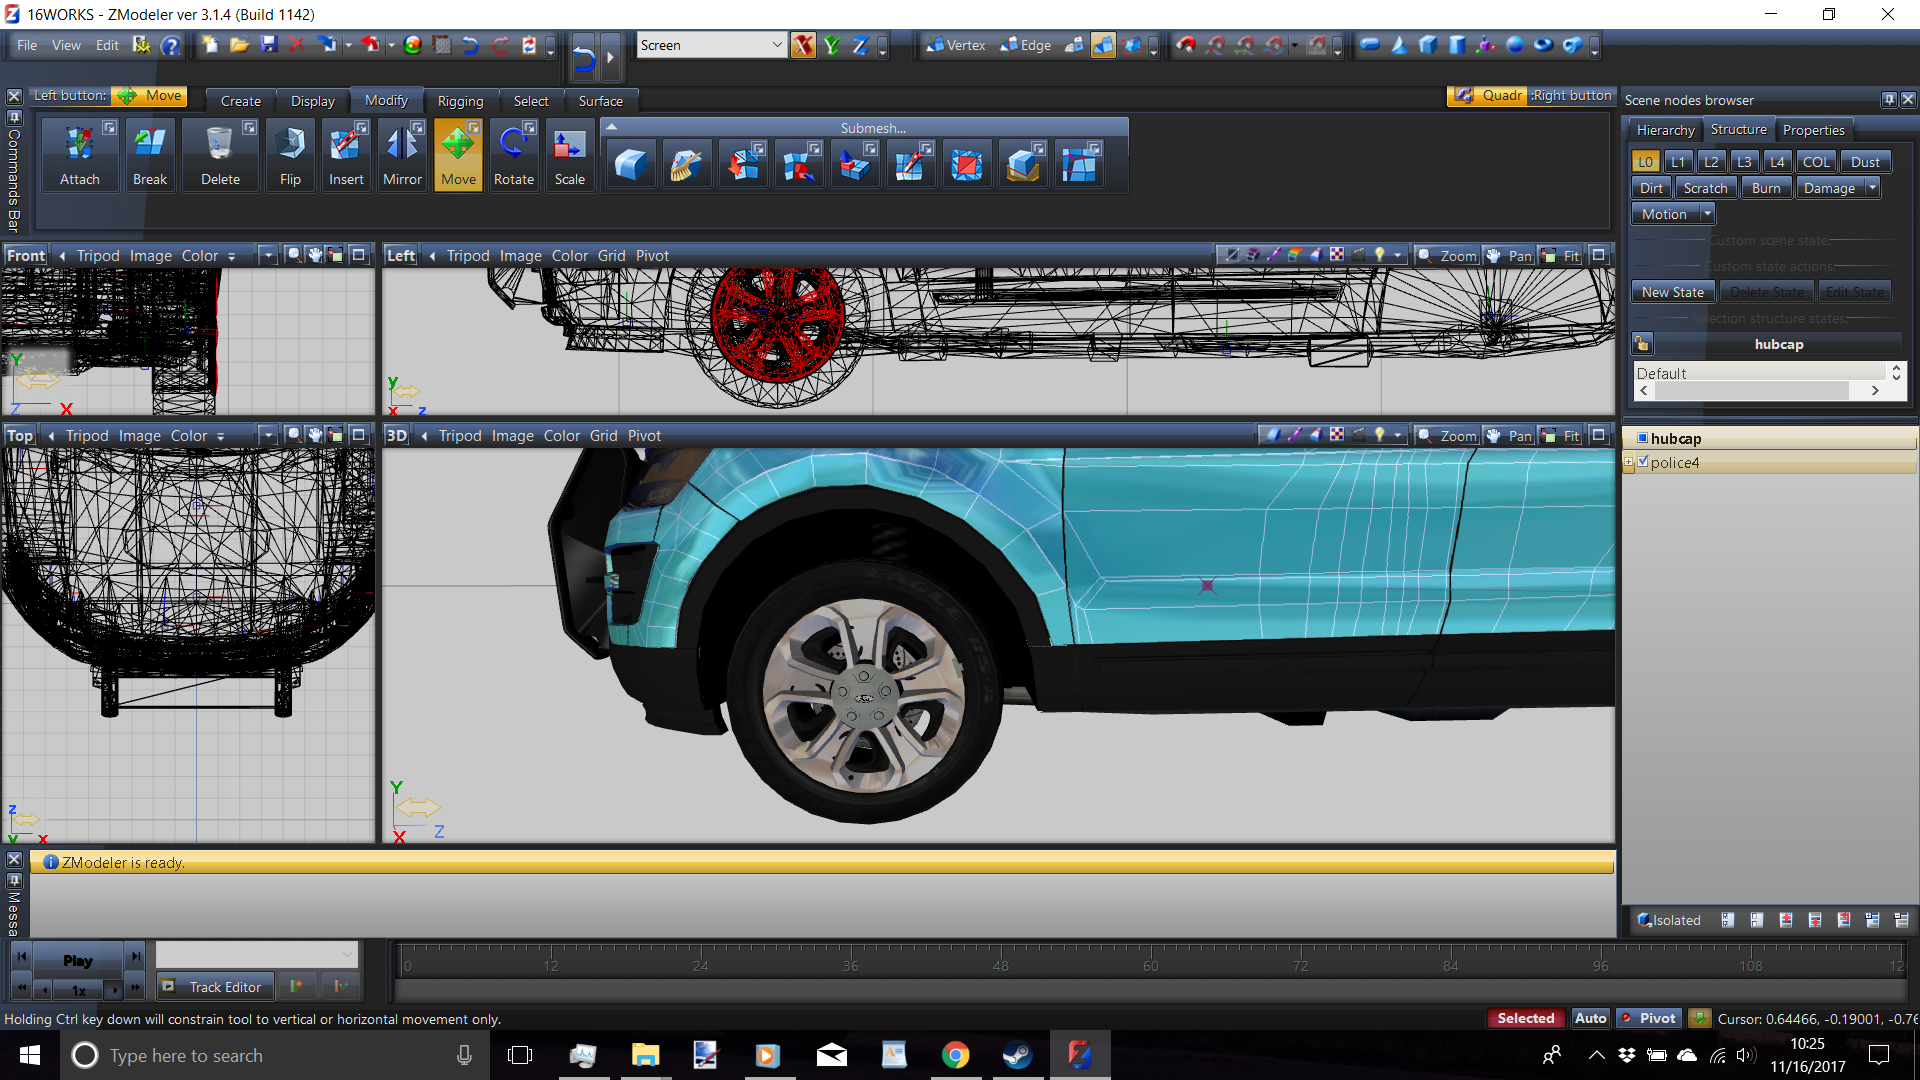Viewport: 1920px width, 1080px height.
Task: Expand the police4 tree node
Action: [1629, 462]
